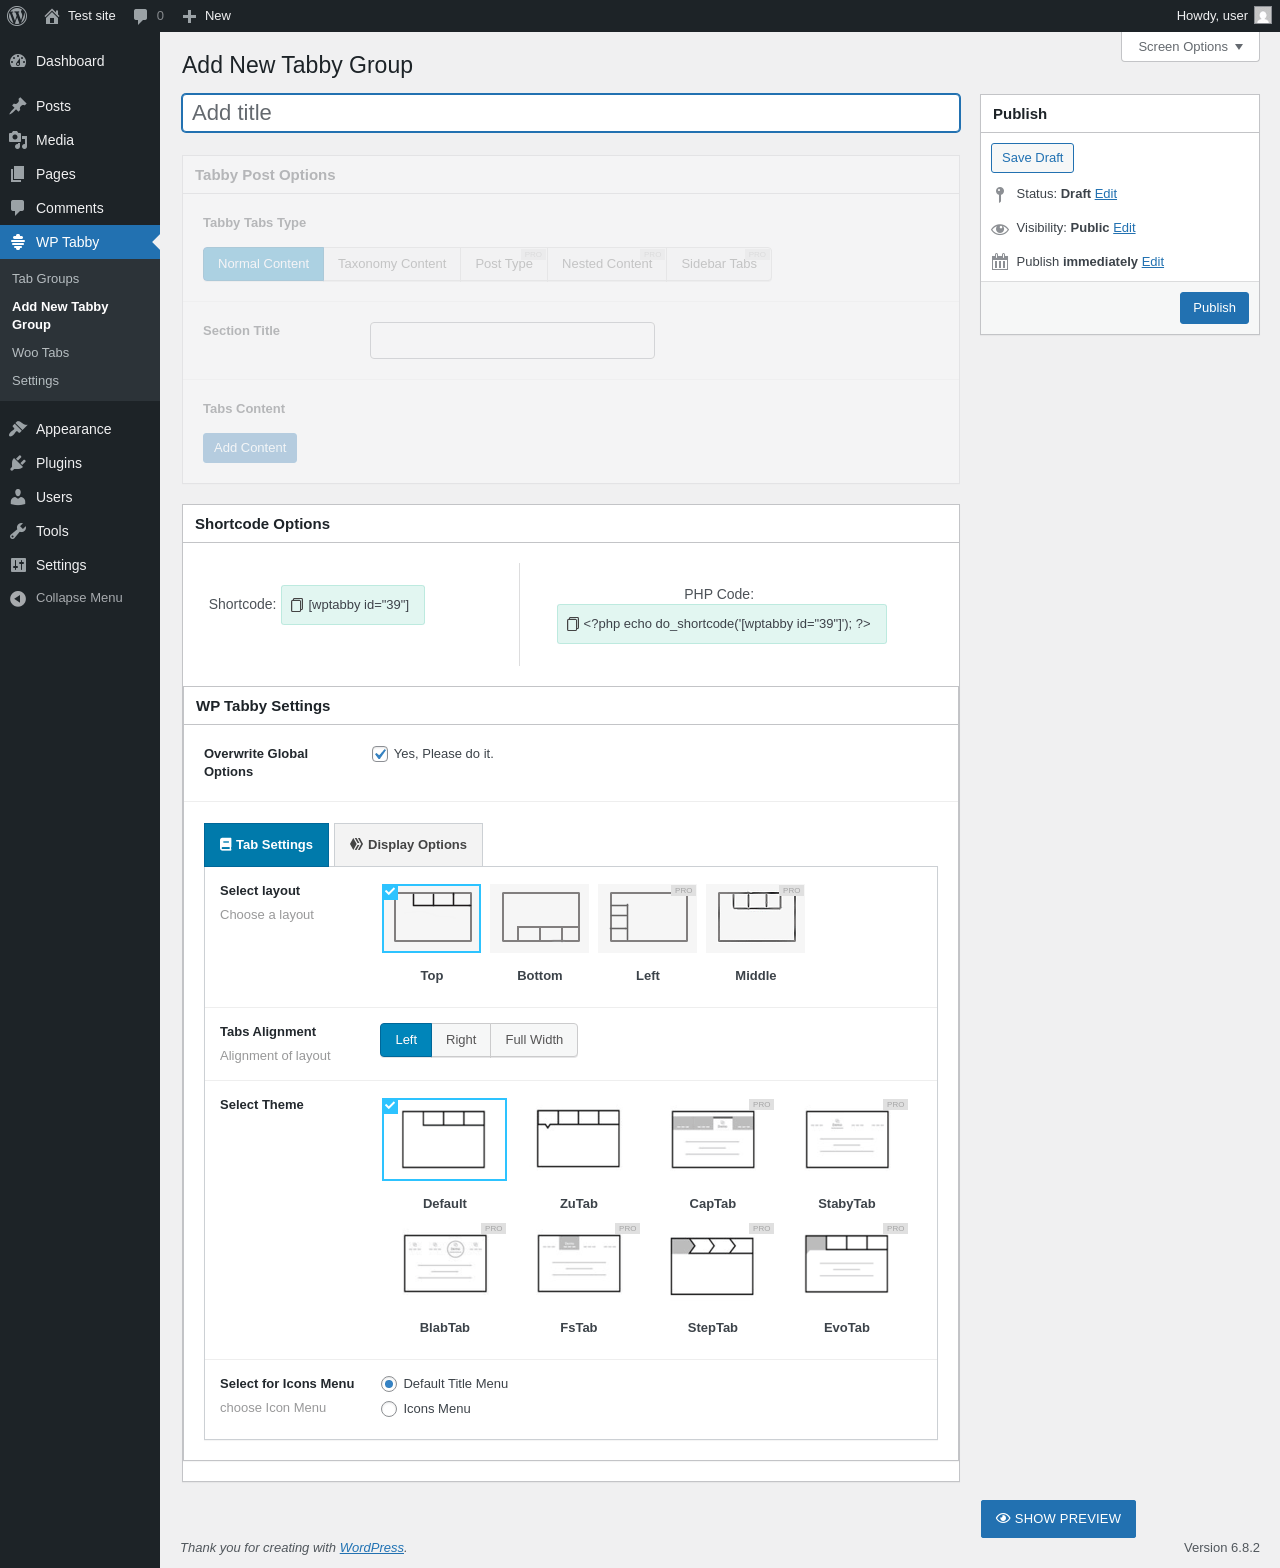Choose Taxonomy Content tabs type
The height and width of the screenshot is (1568, 1280).
(x=392, y=264)
